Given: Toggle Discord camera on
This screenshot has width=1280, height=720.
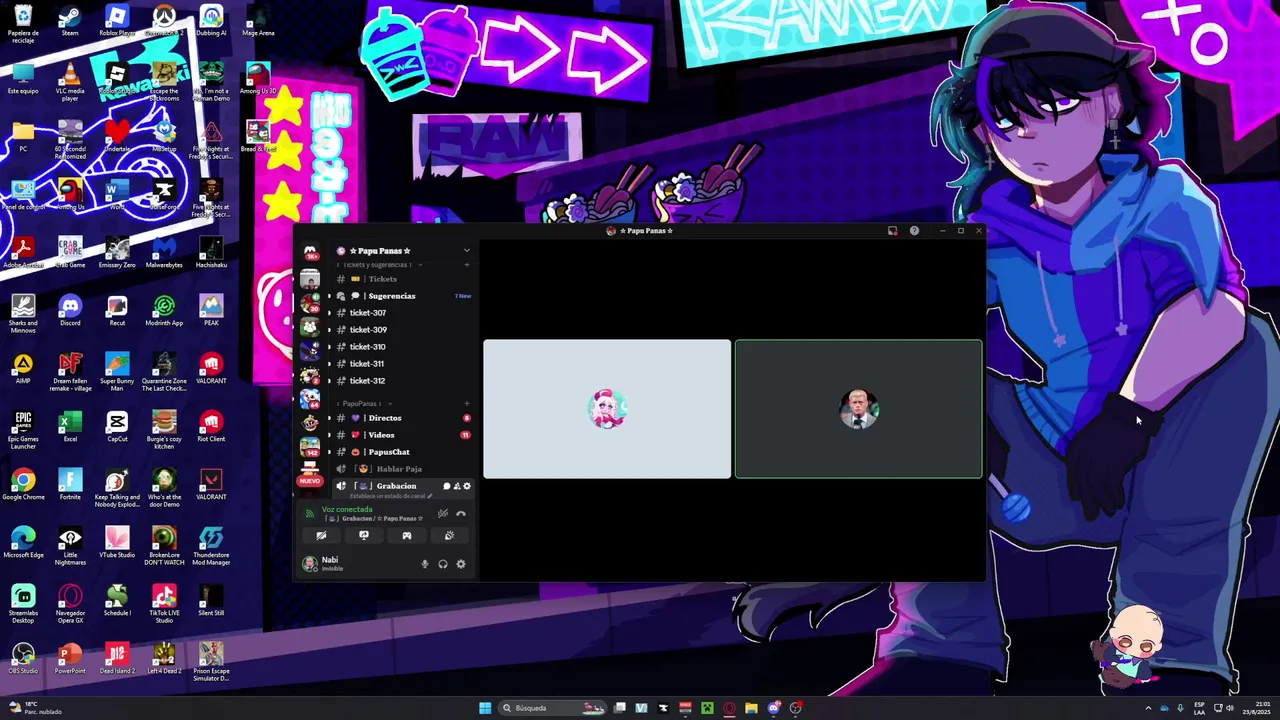Looking at the screenshot, I should point(321,536).
